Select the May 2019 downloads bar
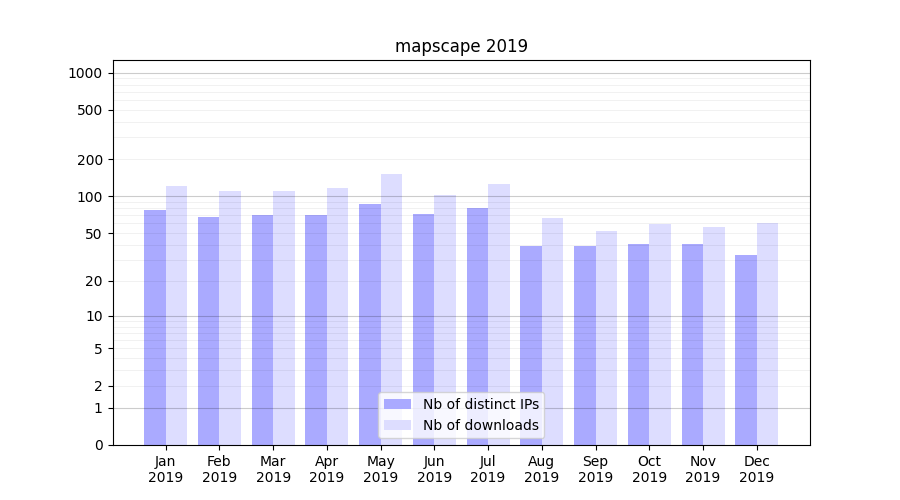The height and width of the screenshot is (500, 900). click(391, 309)
